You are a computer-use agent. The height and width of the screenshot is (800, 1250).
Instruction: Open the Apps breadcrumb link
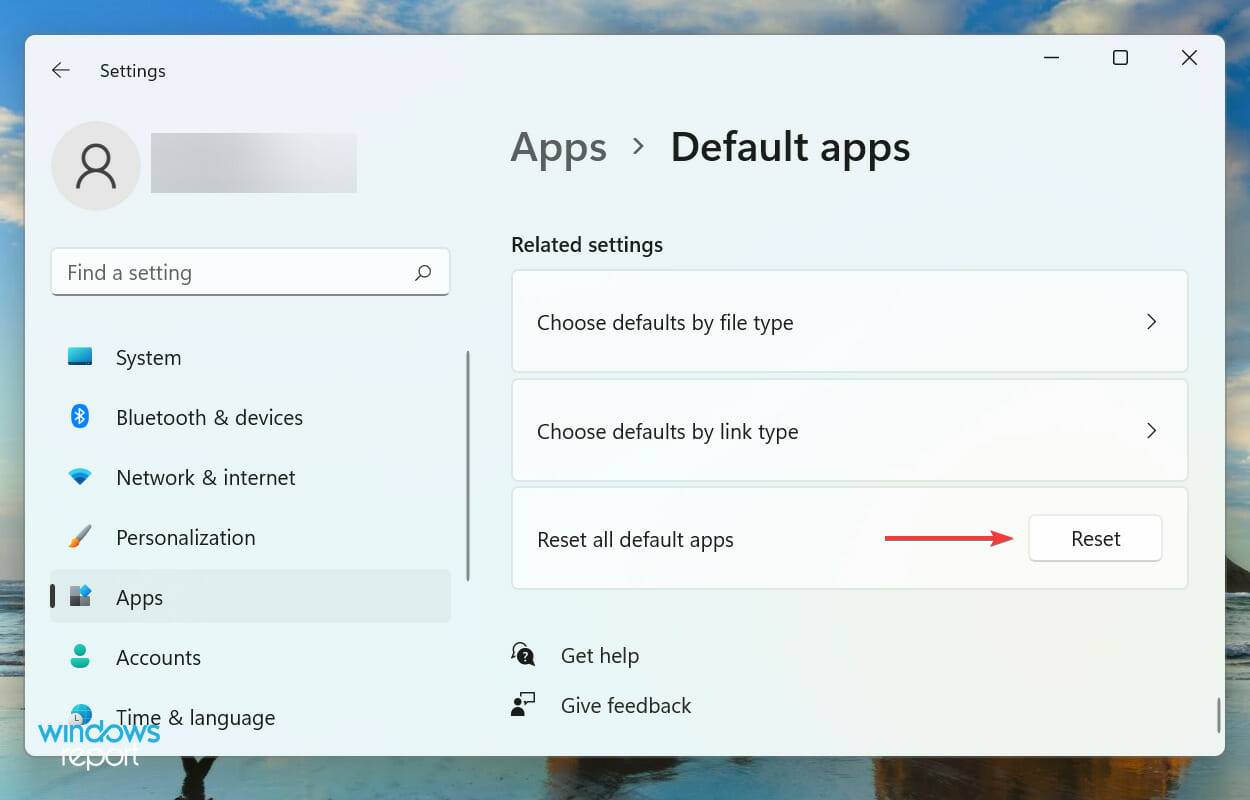pos(558,147)
